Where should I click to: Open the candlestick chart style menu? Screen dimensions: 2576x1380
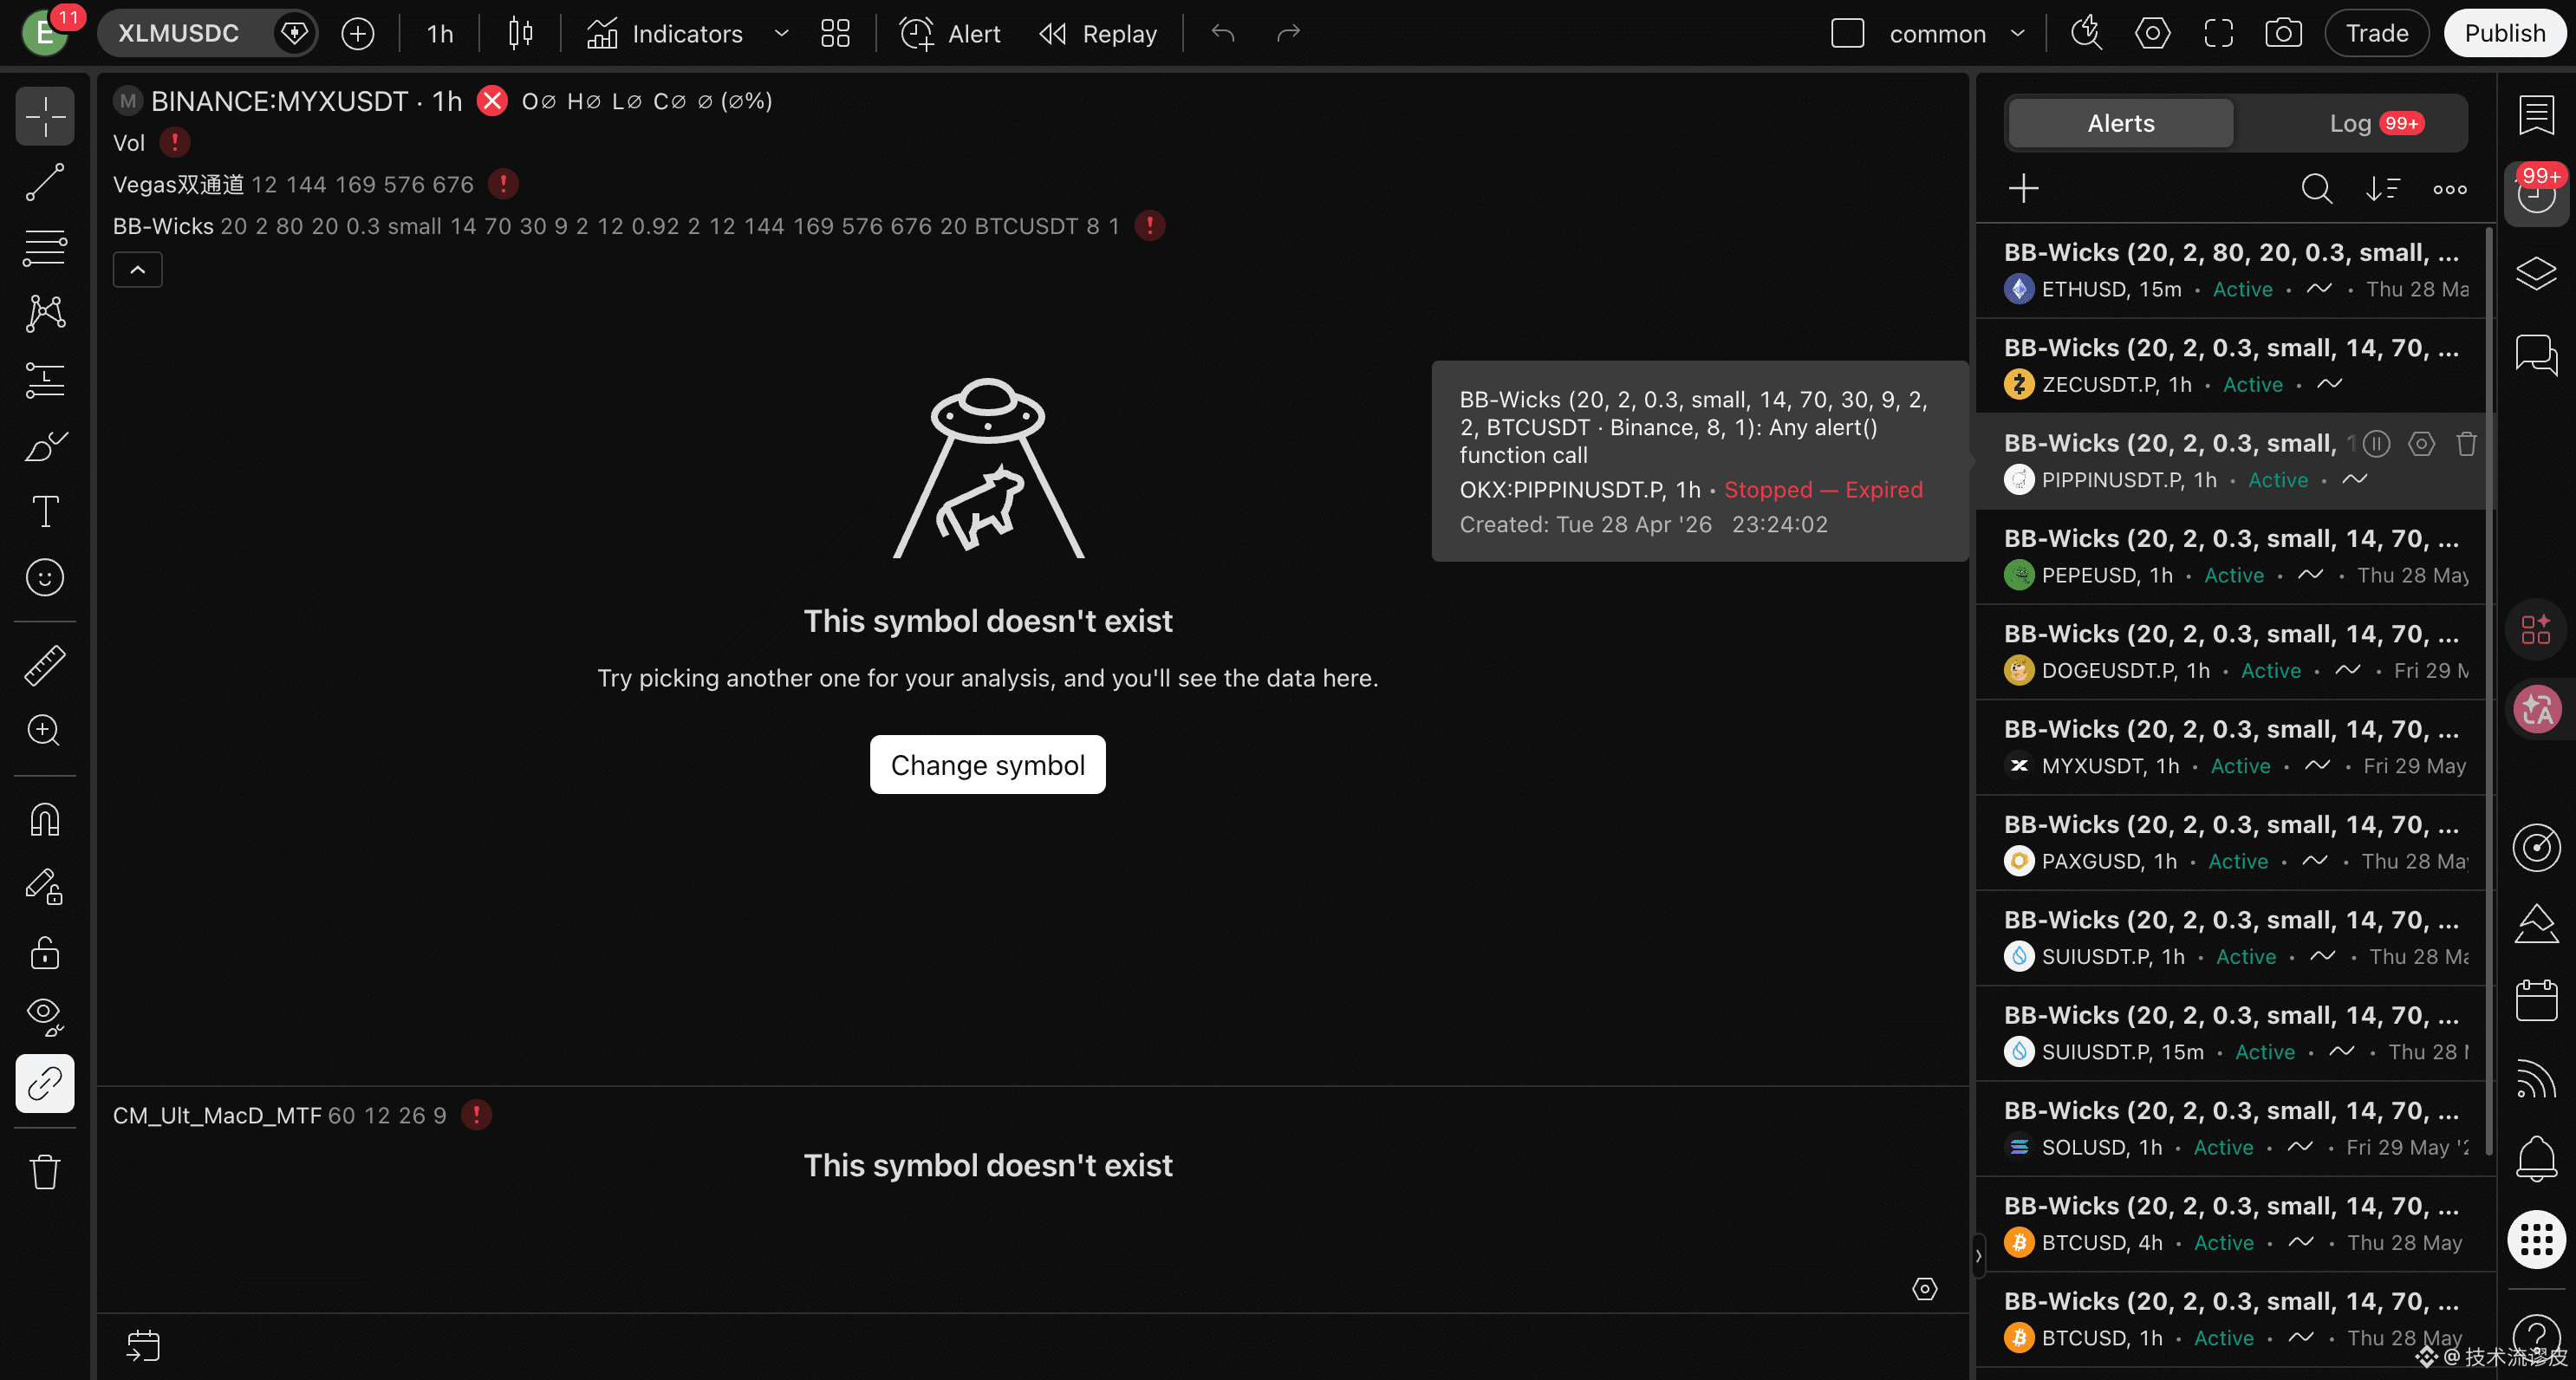point(520,33)
